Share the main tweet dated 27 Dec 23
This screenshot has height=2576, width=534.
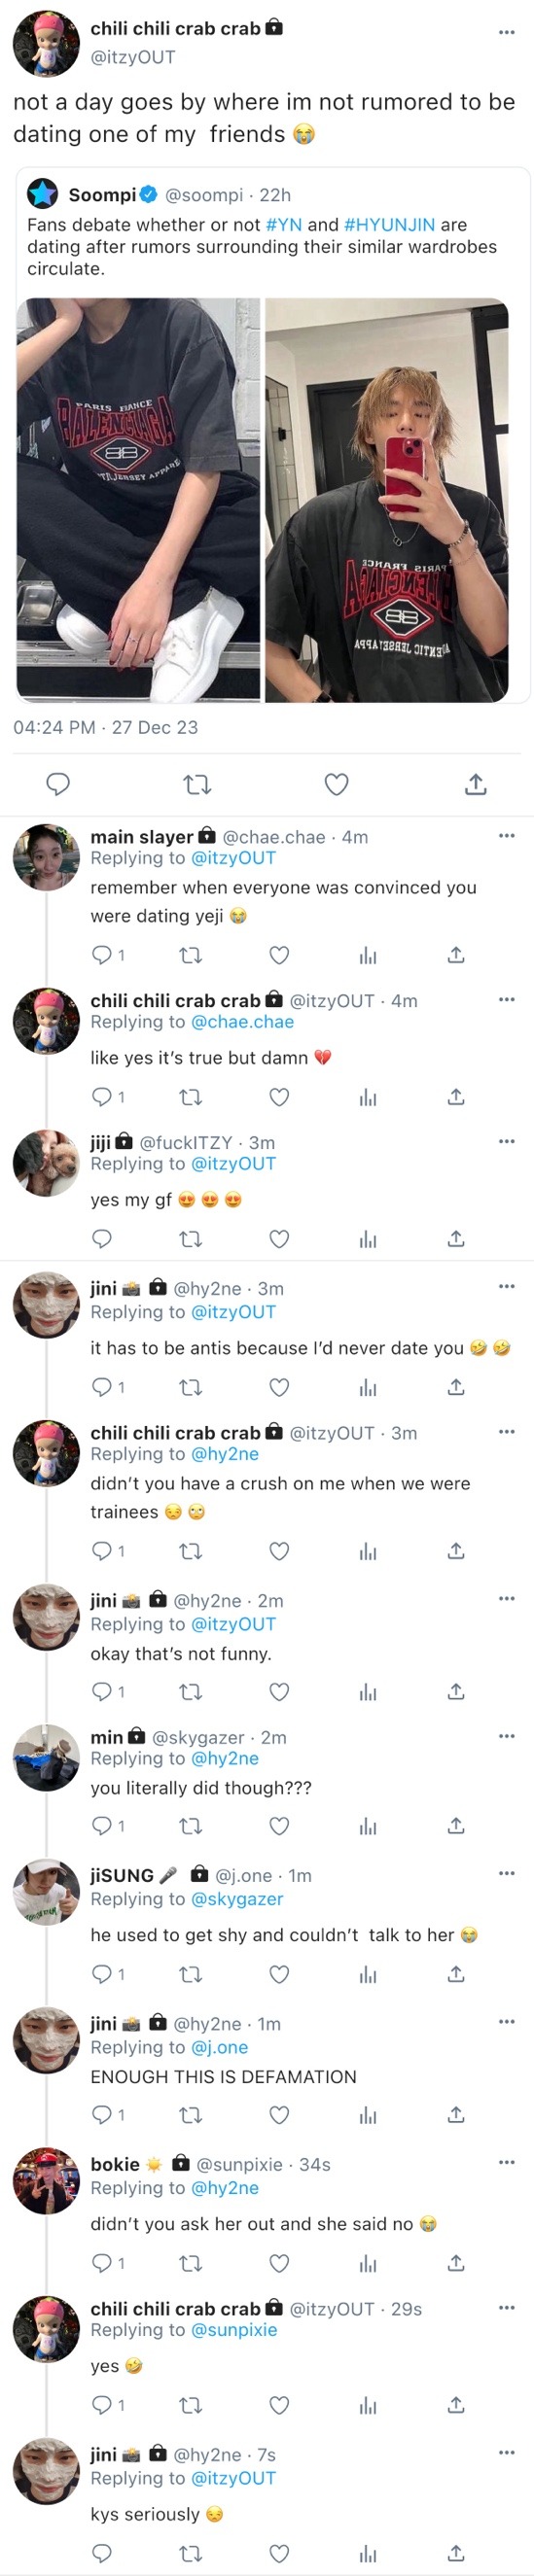(476, 784)
